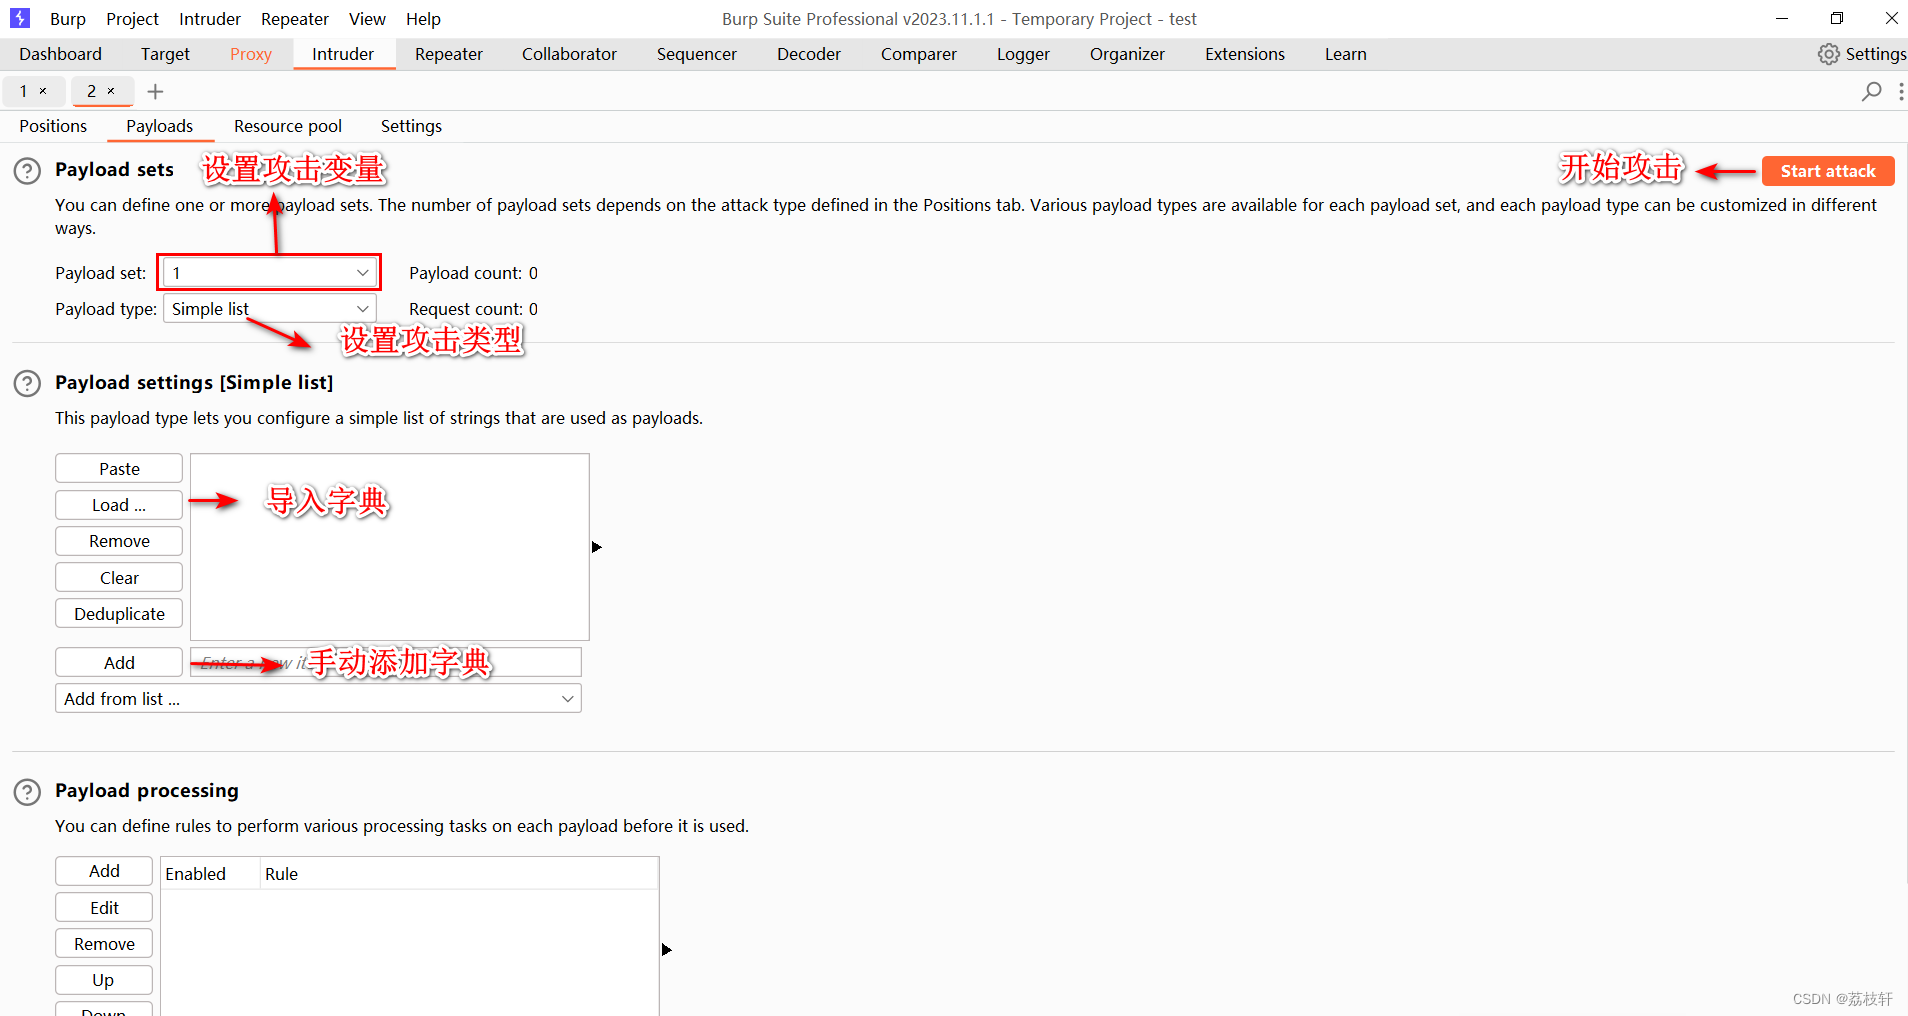1908x1016 pixels.
Task: Click Add next to new item field
Action: (119, 663)
